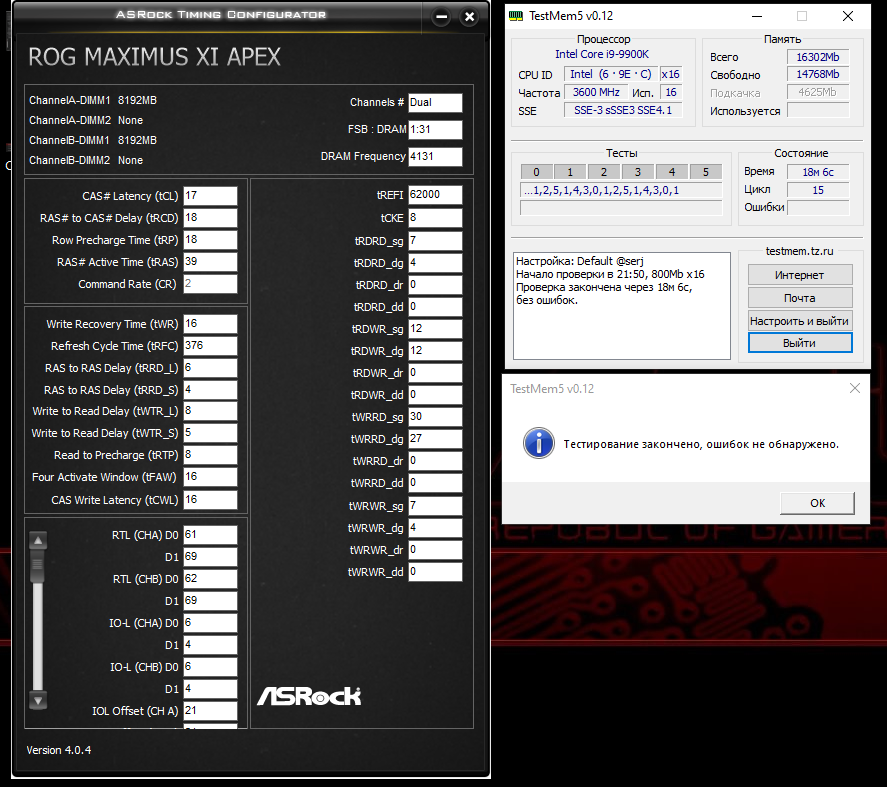
Task: Click the RTL panel scrollbar thumb
Action: [38, 566]
